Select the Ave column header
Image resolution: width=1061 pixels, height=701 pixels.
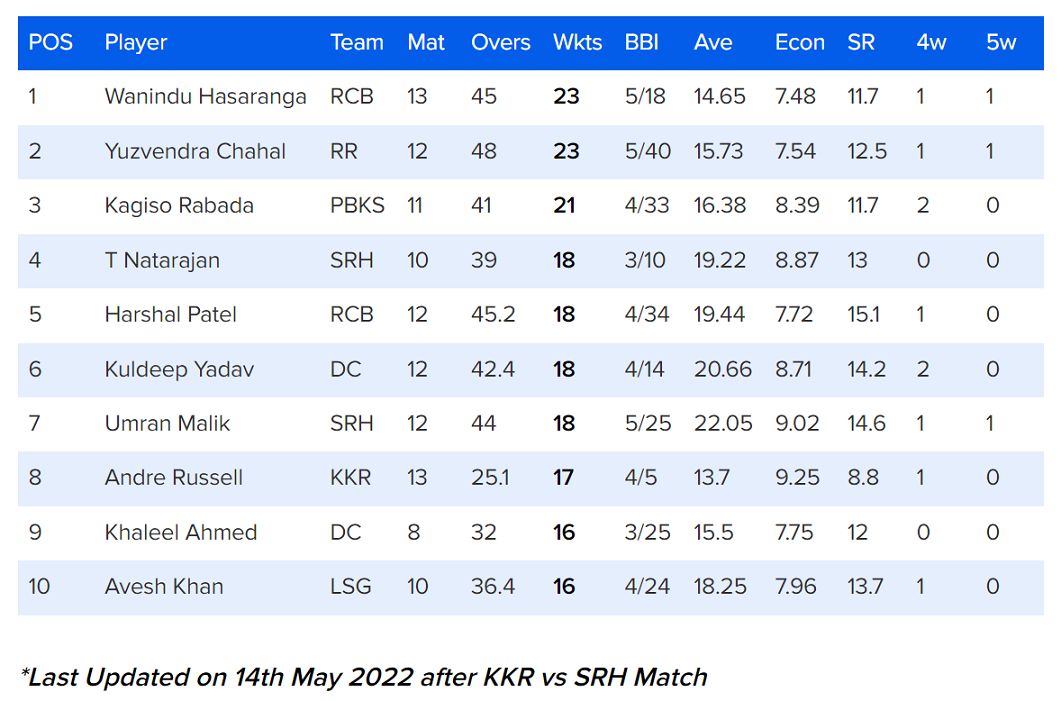(x=713, y=43)
